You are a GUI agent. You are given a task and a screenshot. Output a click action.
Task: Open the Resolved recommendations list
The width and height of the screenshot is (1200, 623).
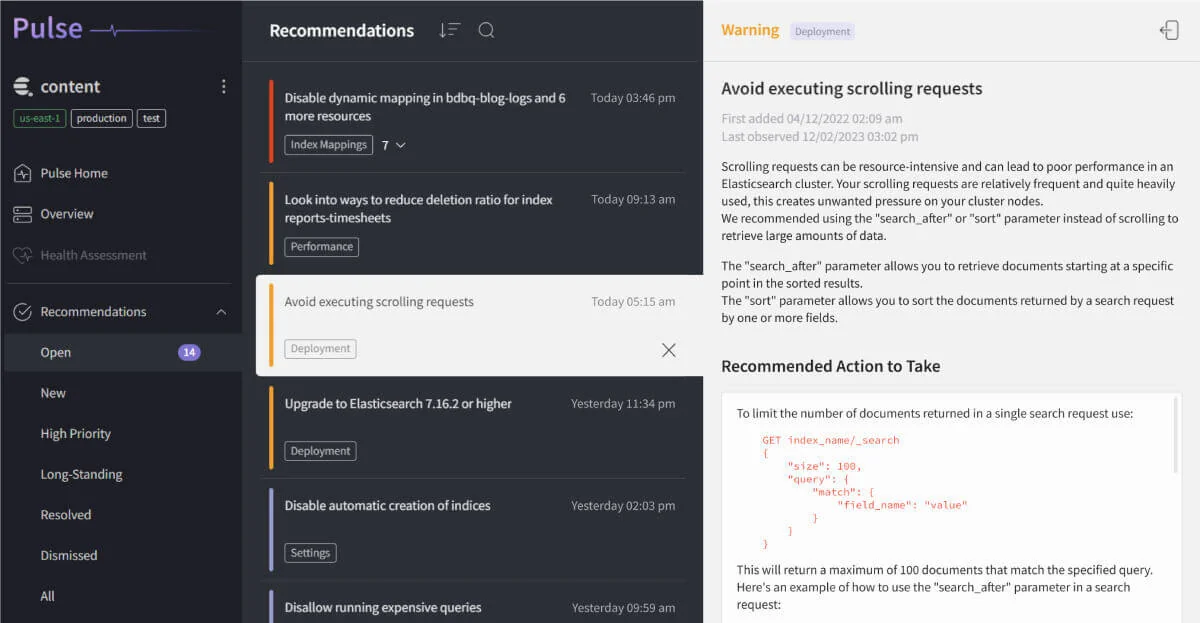click(65, 515)
